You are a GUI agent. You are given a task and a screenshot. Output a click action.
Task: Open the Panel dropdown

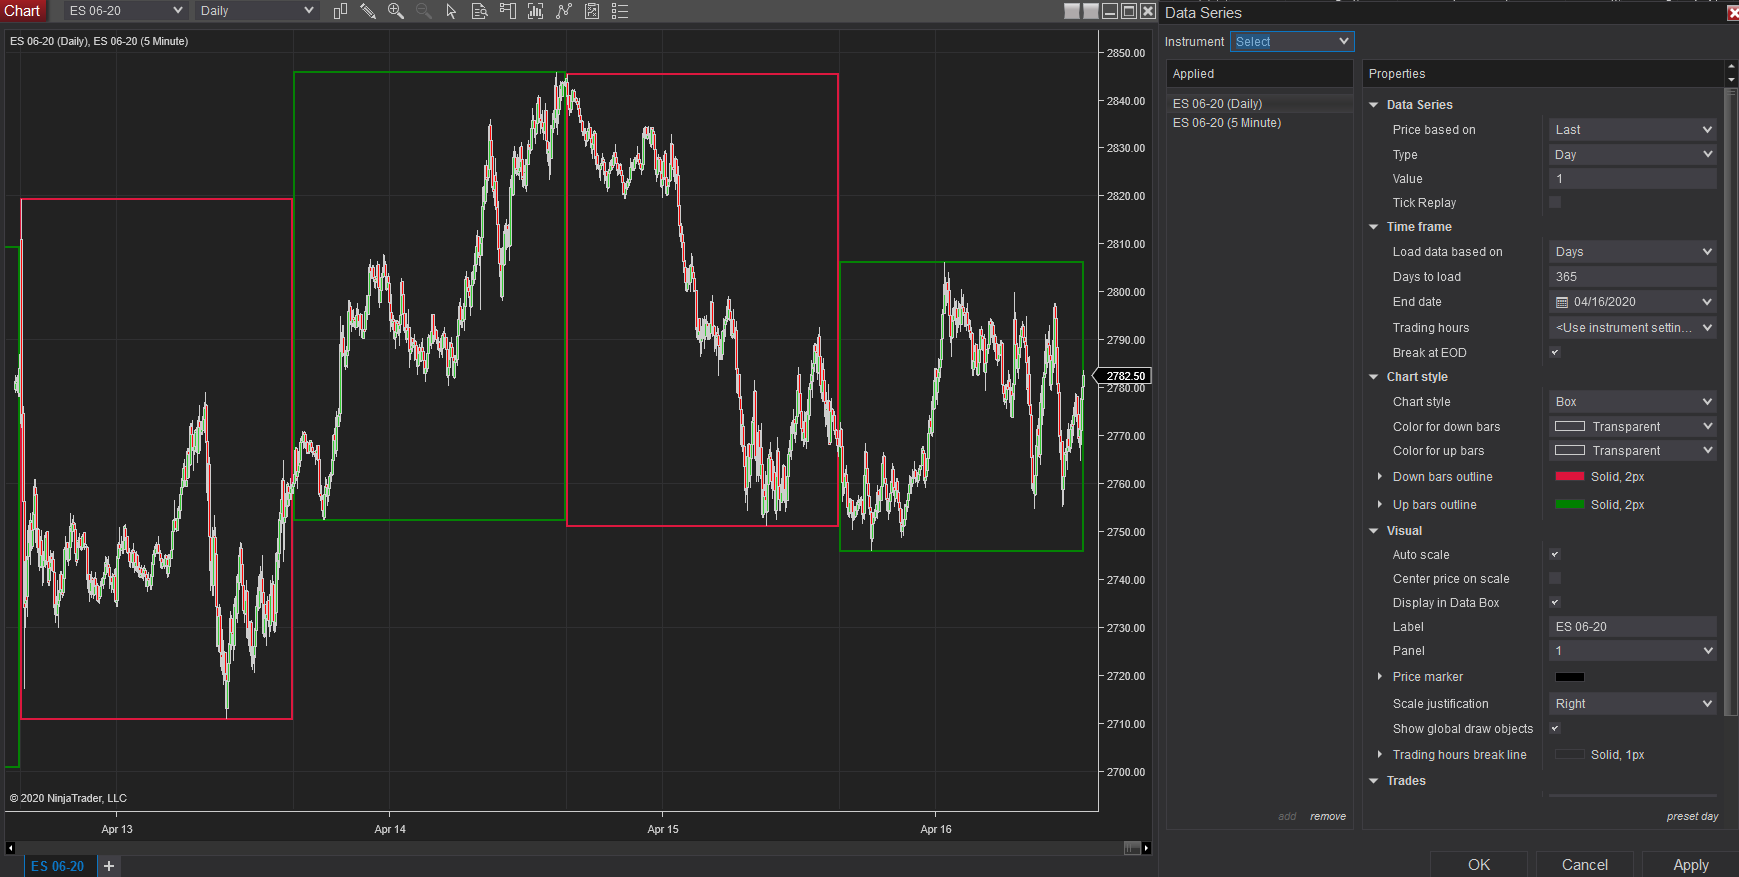pos(1632,650)
